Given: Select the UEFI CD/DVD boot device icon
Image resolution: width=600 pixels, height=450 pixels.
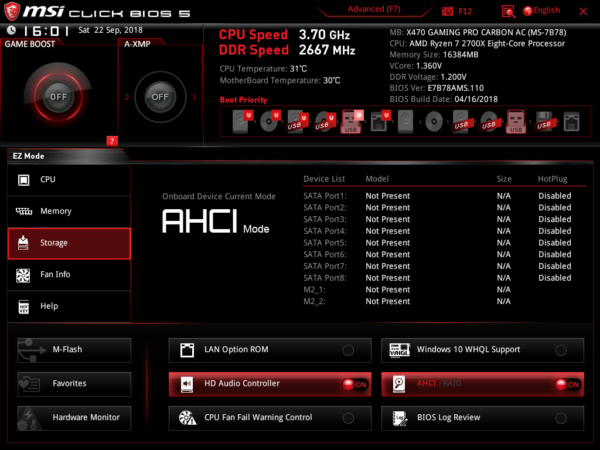Looking at the screenshot, I should coord(270,121).
